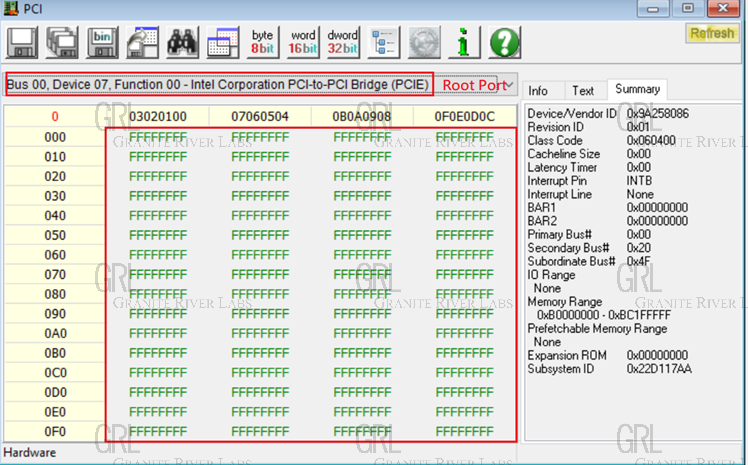Select row offset 000

point(55,137)
